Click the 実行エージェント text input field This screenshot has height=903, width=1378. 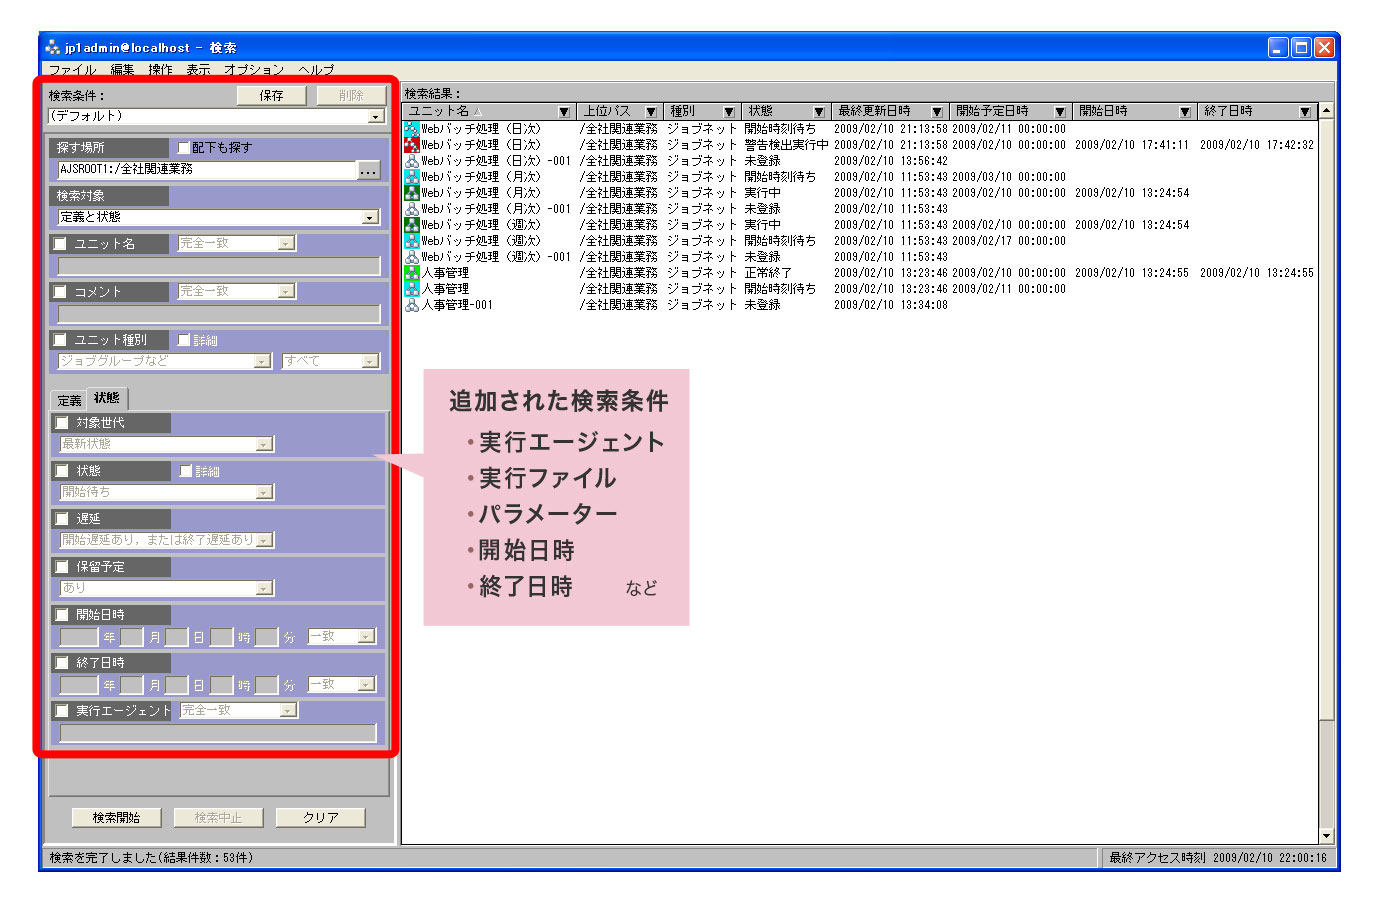[x=218, y=734]
